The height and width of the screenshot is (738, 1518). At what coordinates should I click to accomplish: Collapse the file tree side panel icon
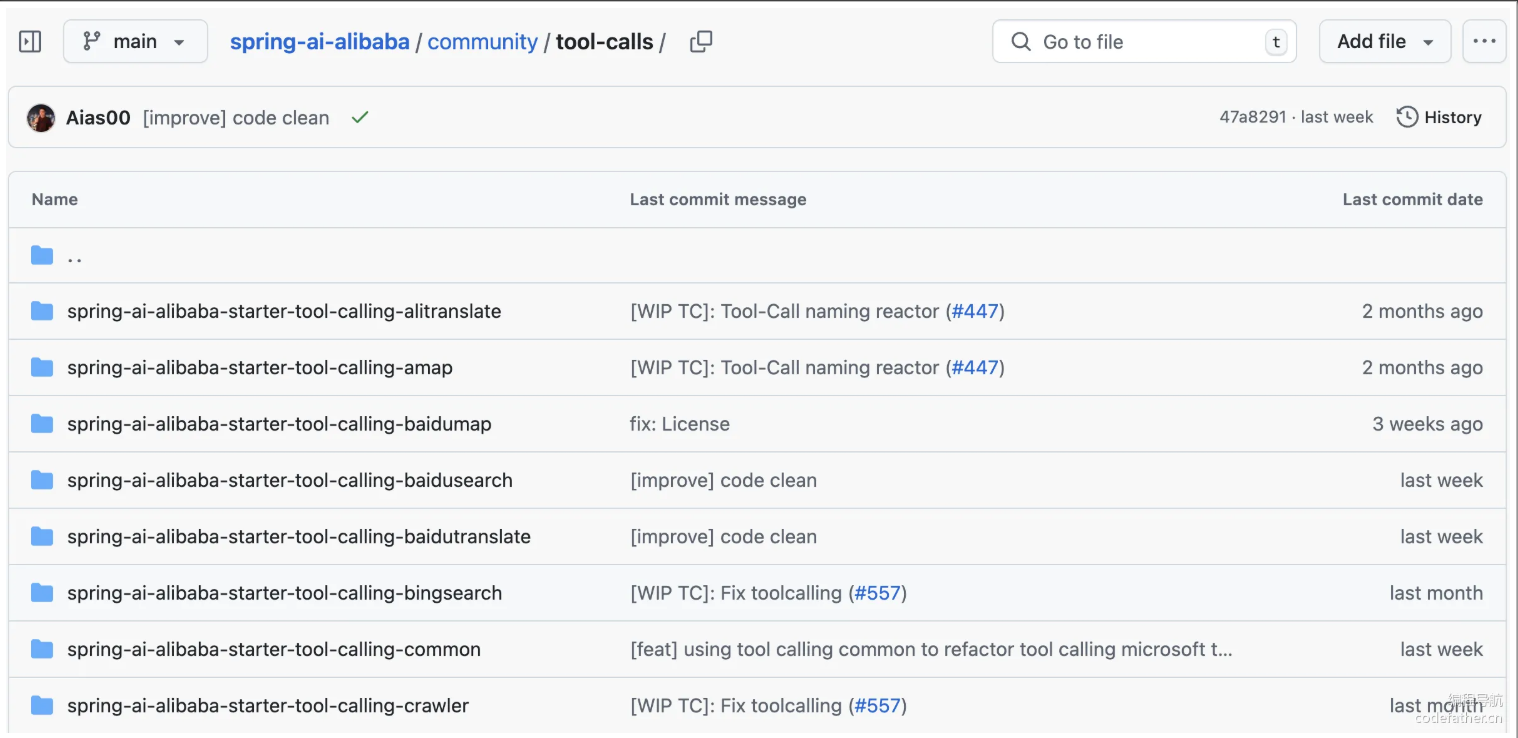(31, 42)
